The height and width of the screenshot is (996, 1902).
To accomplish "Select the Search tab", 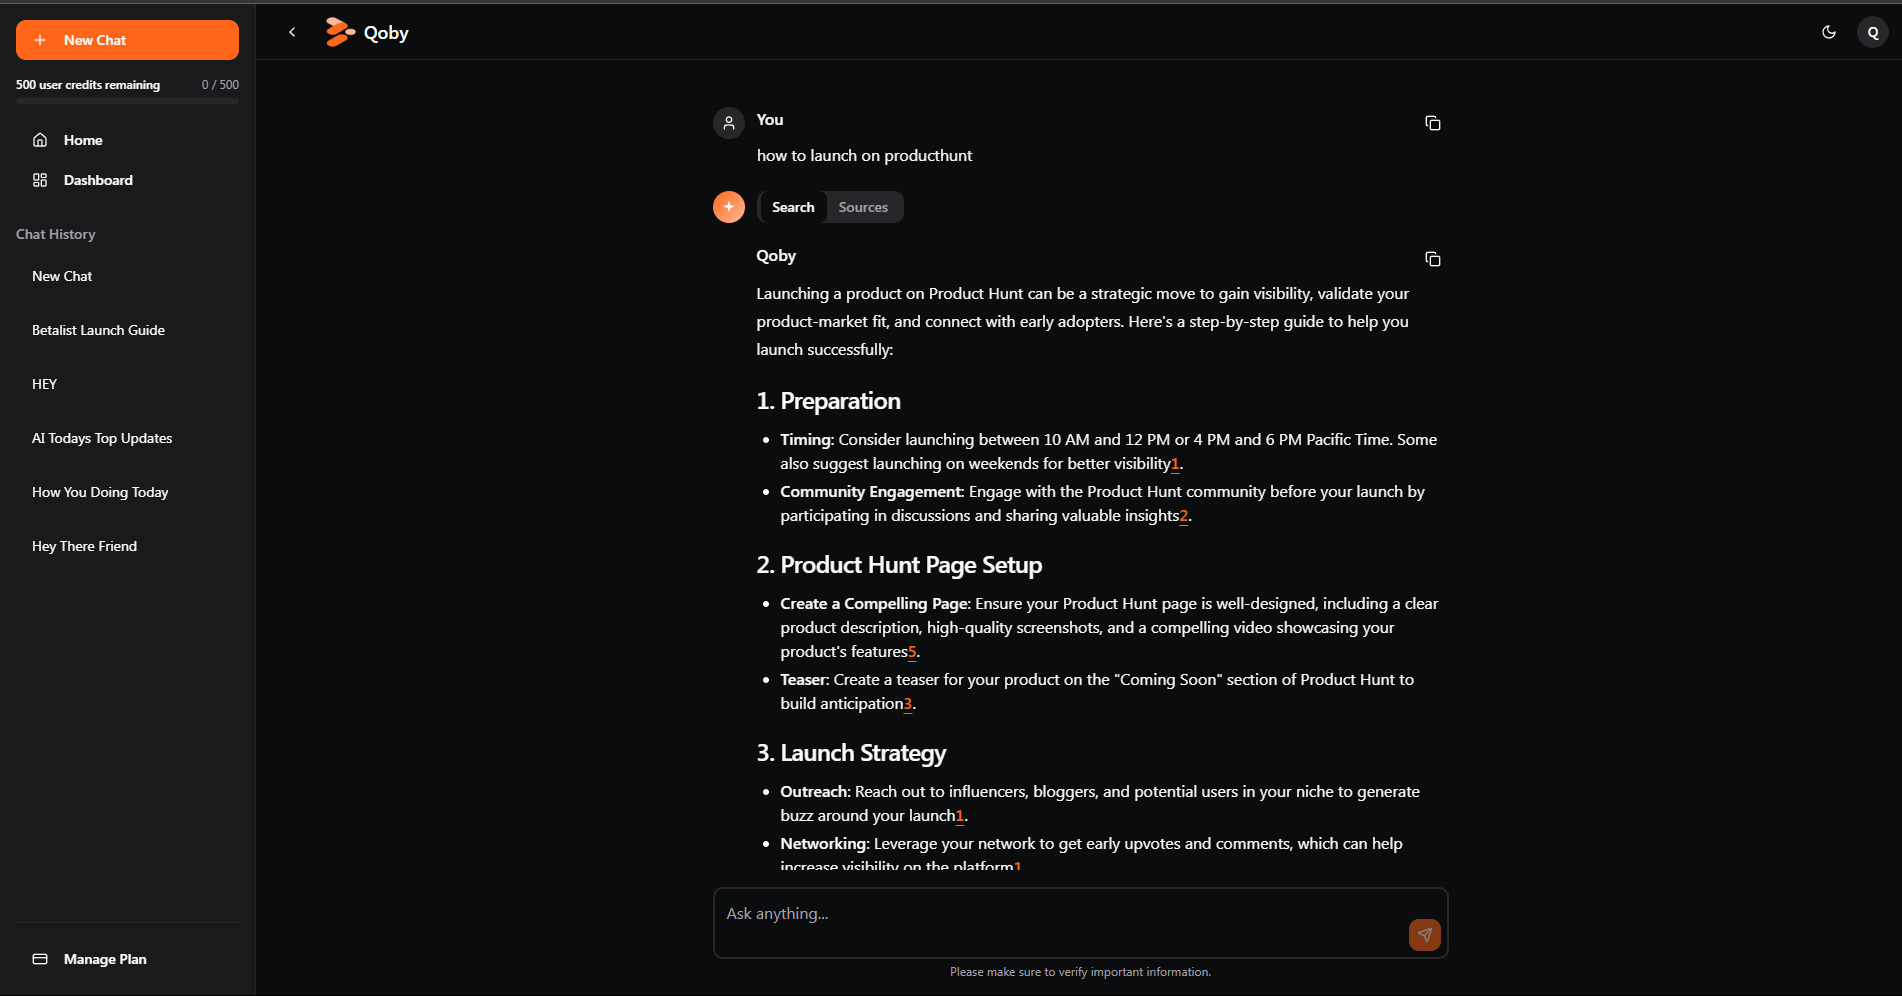I will click(x=793, y=207).
